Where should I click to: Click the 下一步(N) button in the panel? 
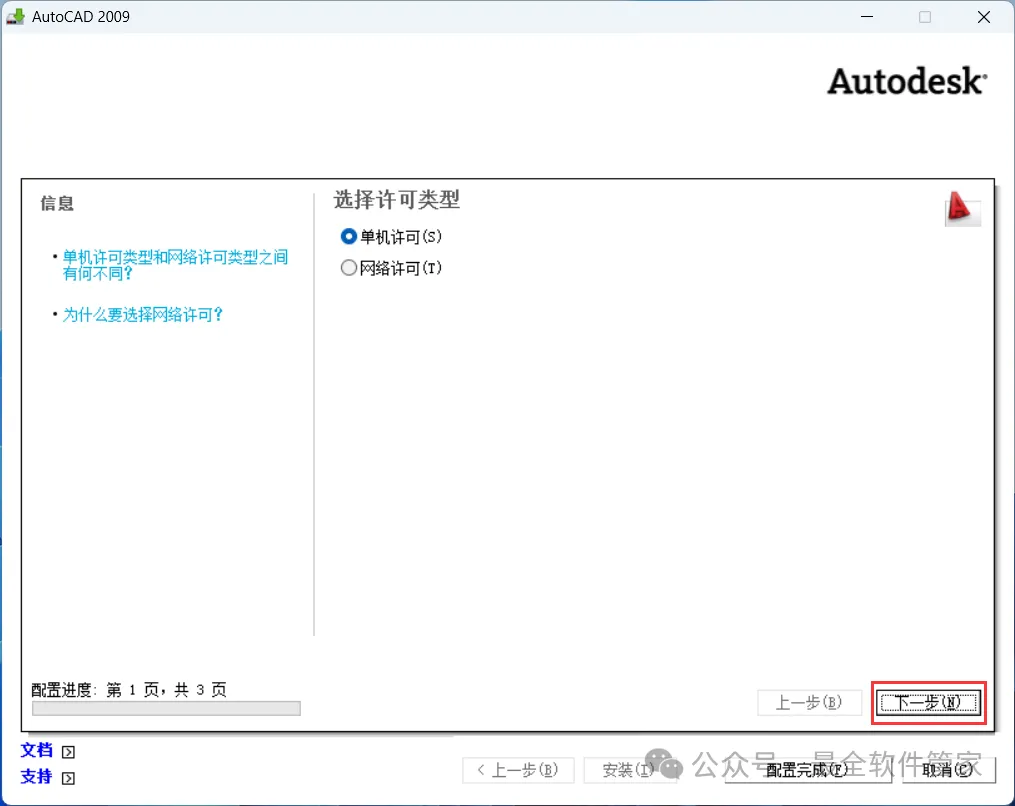(928, 702)
